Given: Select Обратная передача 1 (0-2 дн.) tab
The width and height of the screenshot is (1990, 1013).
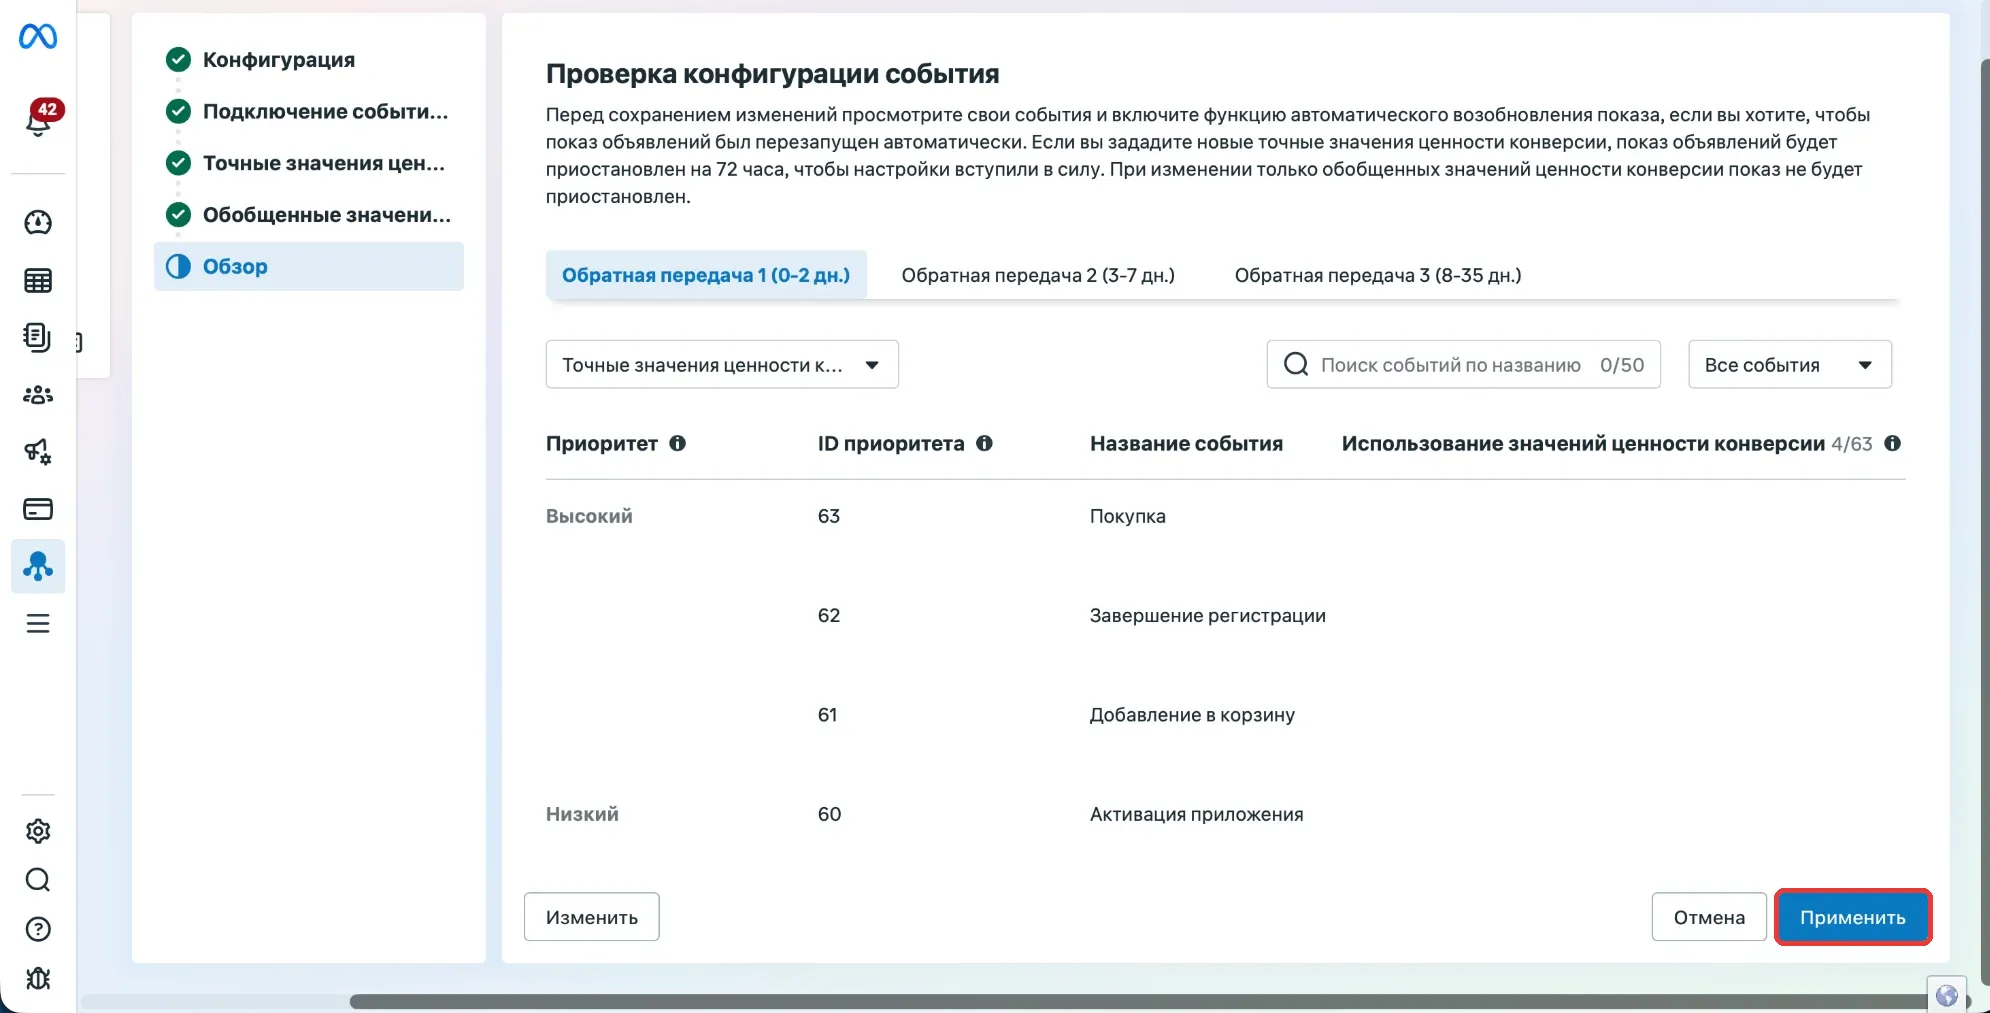Looking at the screenshot, I should tap(706, 275).
